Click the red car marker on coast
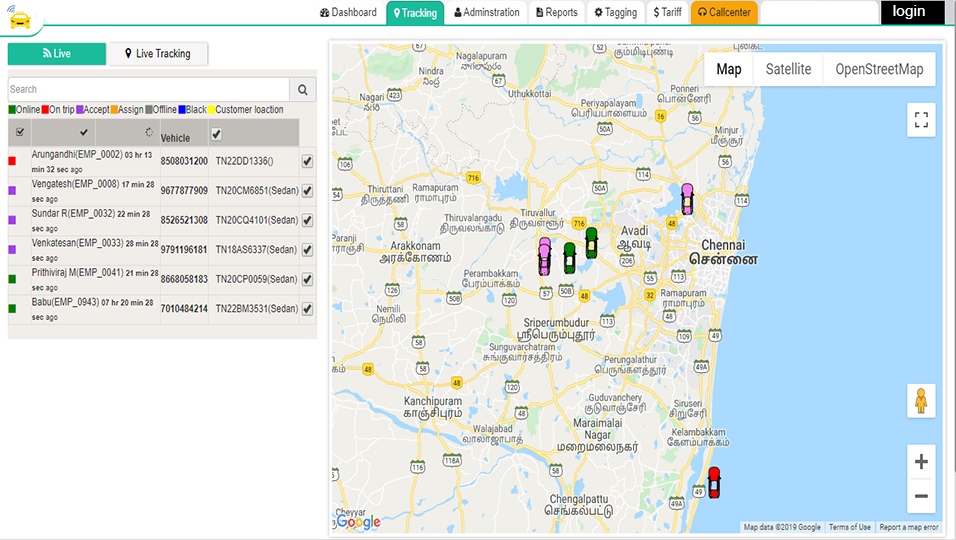 tap(714, 483)
